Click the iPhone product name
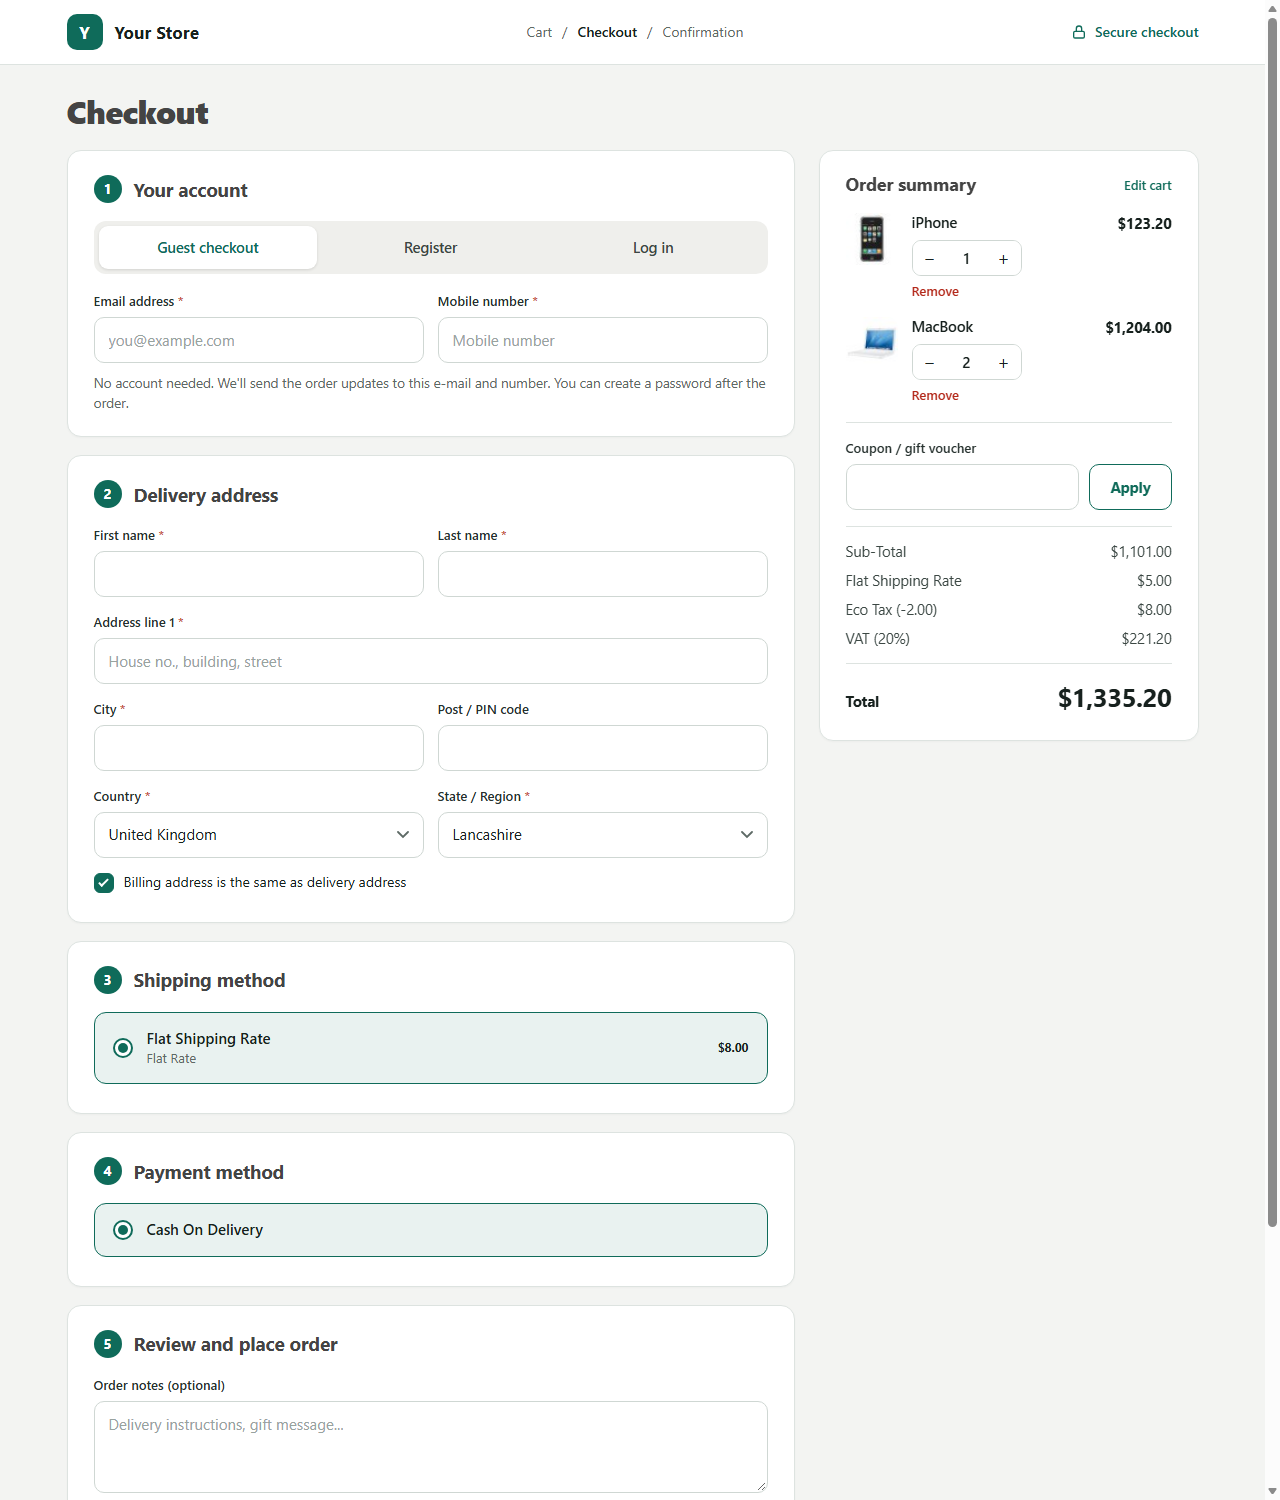Screen dimensions: 1280x1500 [x=934, y=223]
